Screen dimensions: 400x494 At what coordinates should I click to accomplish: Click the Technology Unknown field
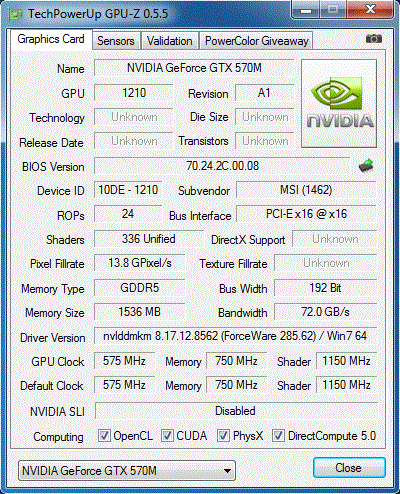(134, 117)
